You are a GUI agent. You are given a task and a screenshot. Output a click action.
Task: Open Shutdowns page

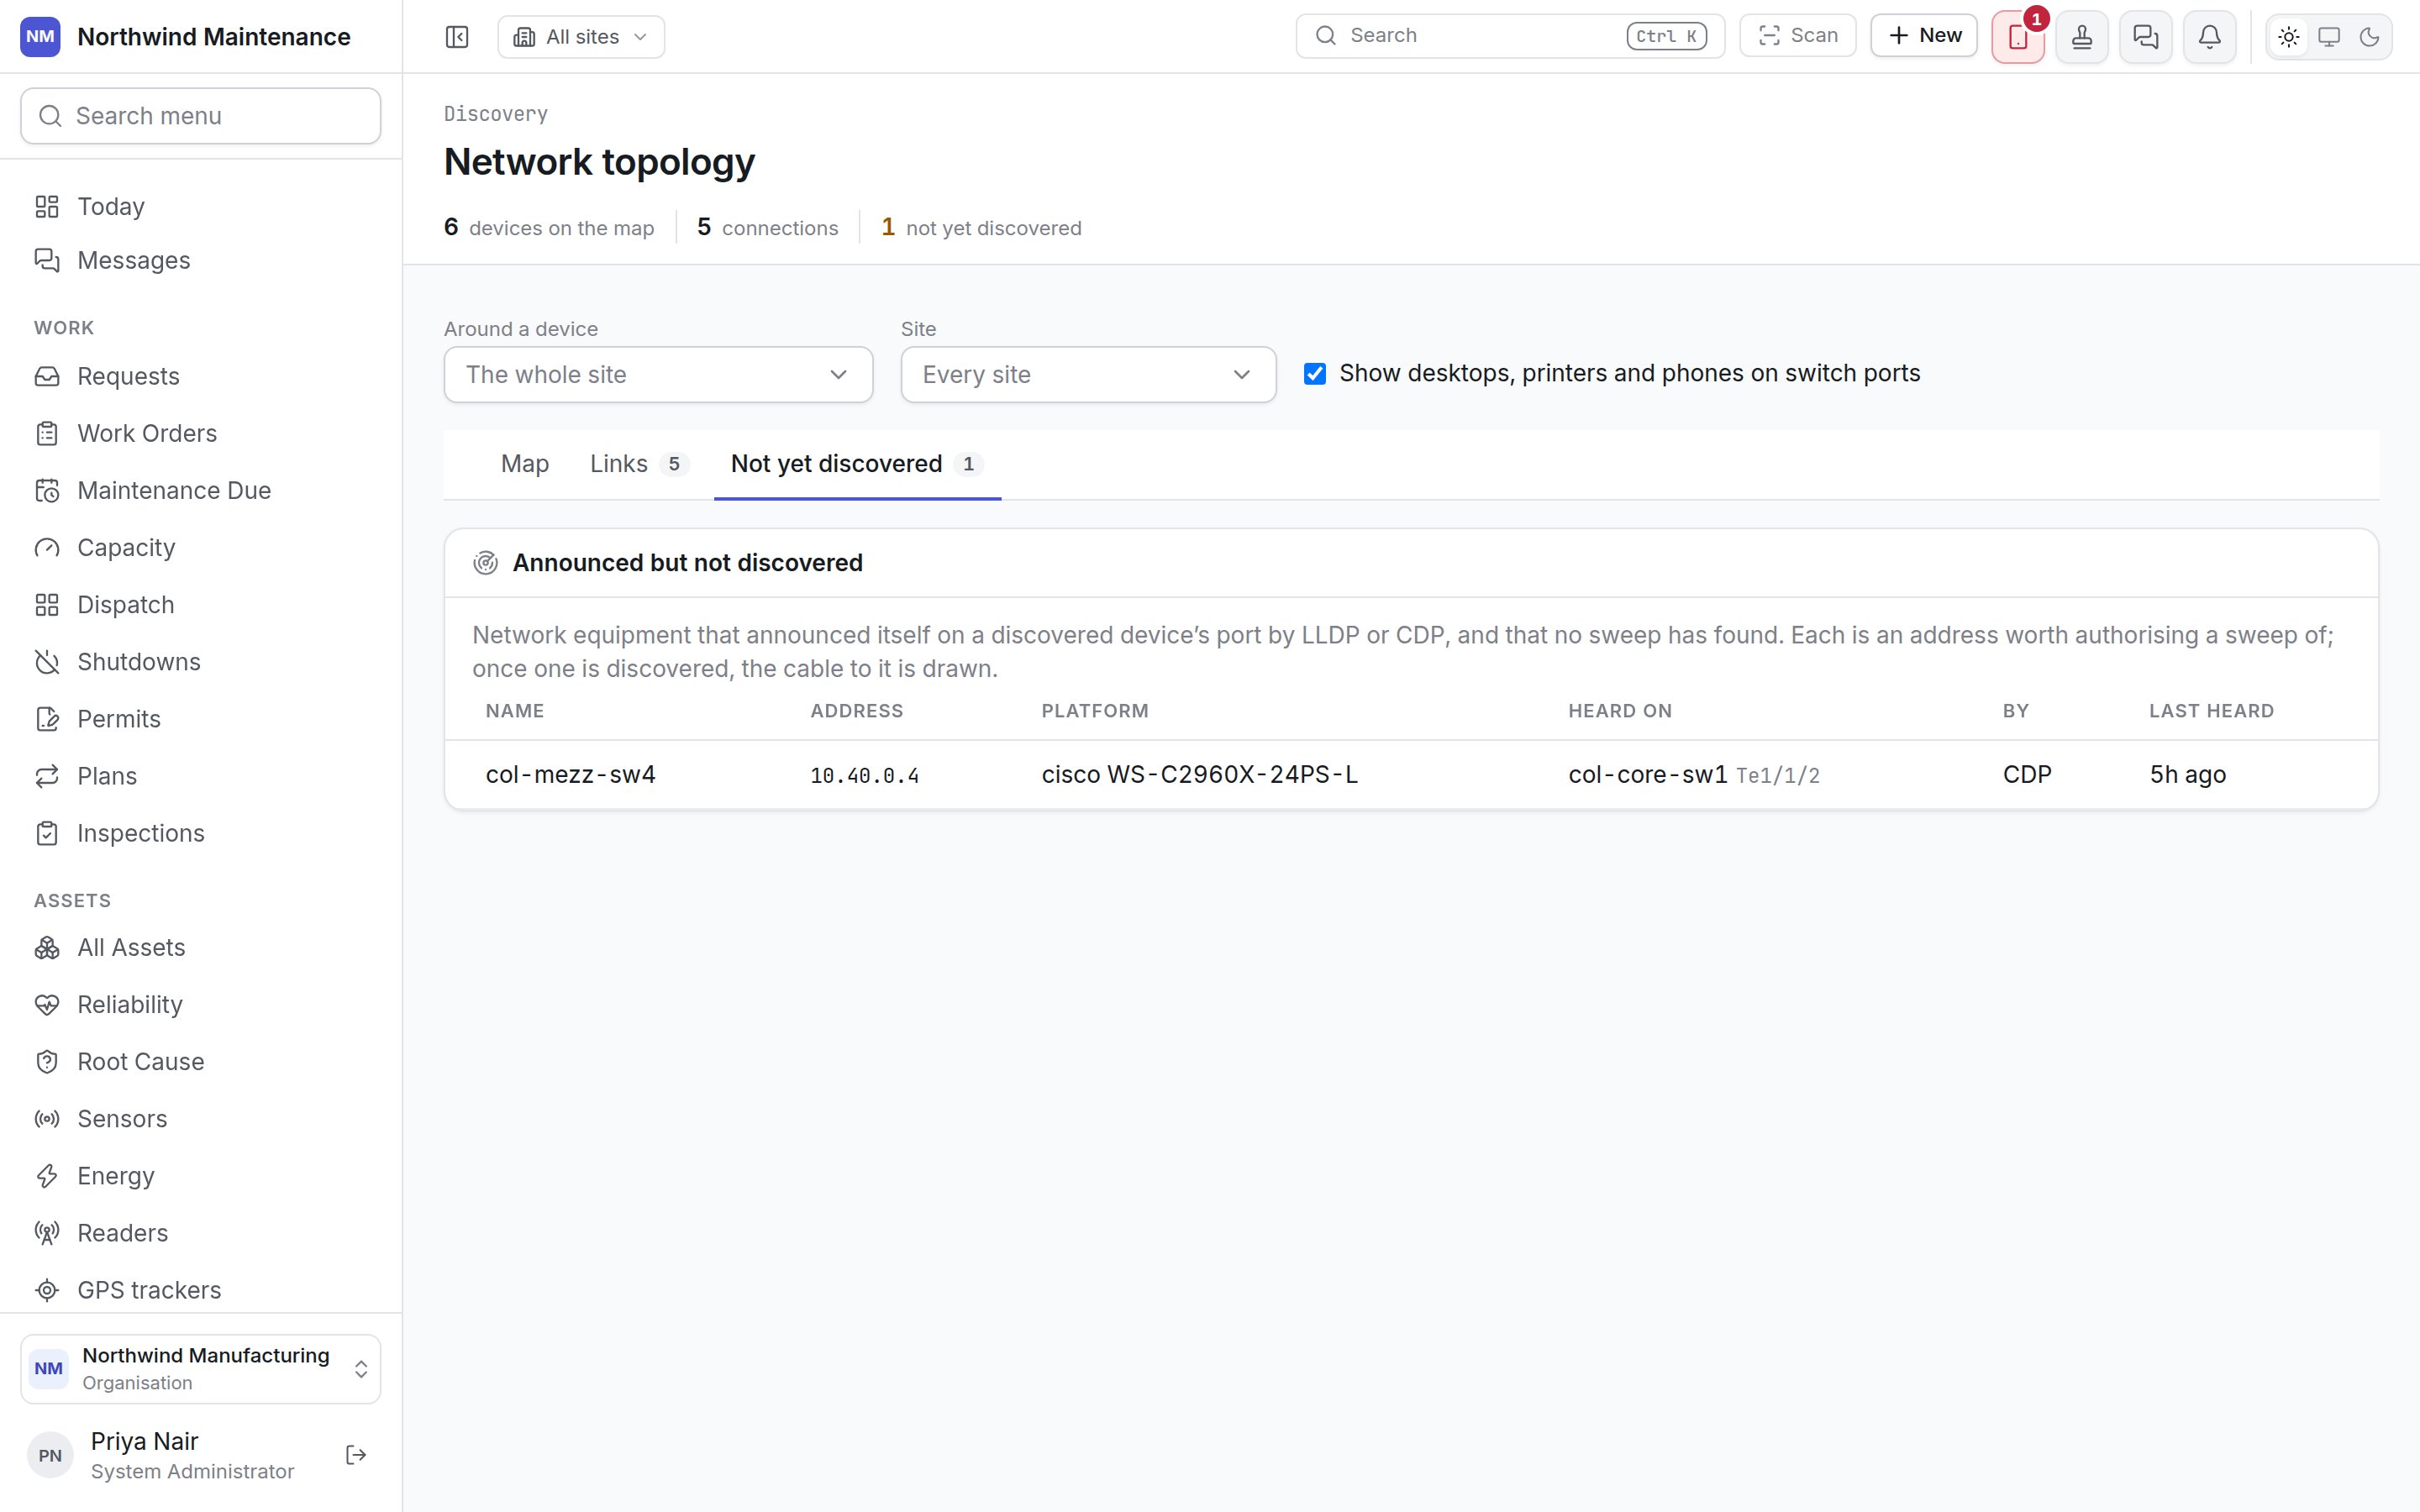(201, 662)
